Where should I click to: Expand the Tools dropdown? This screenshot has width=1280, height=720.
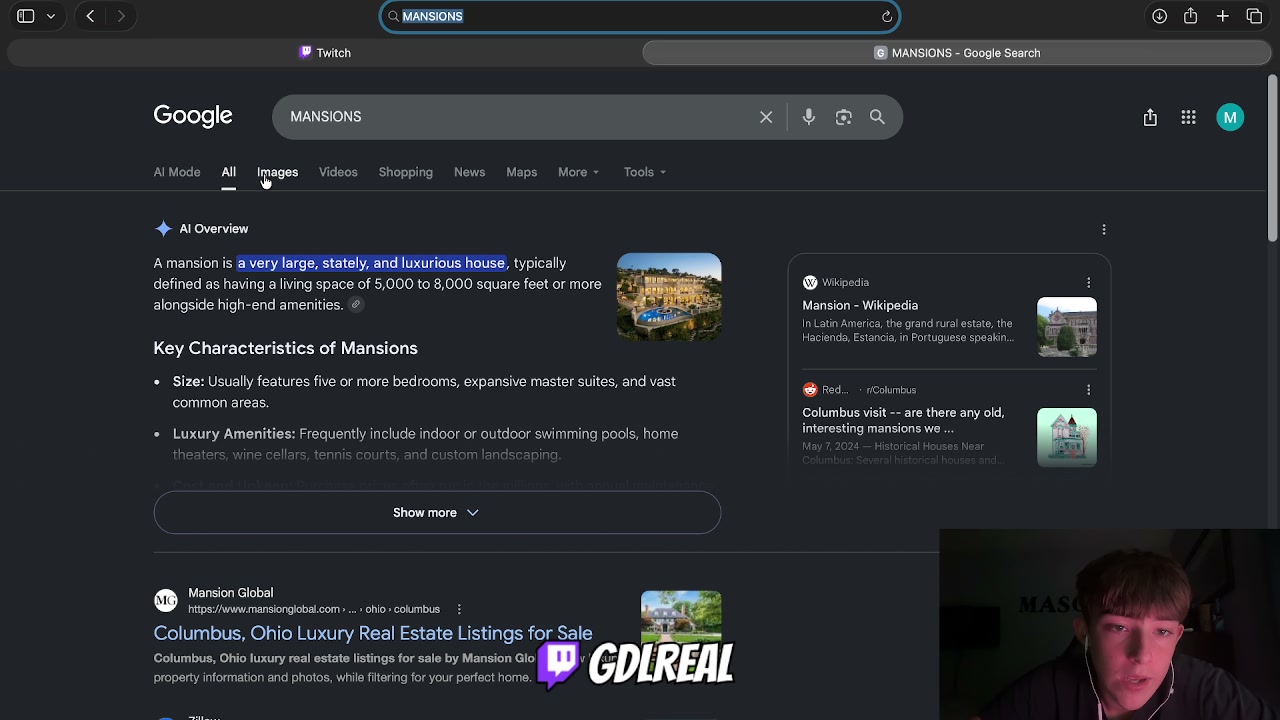click(x=645, y=172)
